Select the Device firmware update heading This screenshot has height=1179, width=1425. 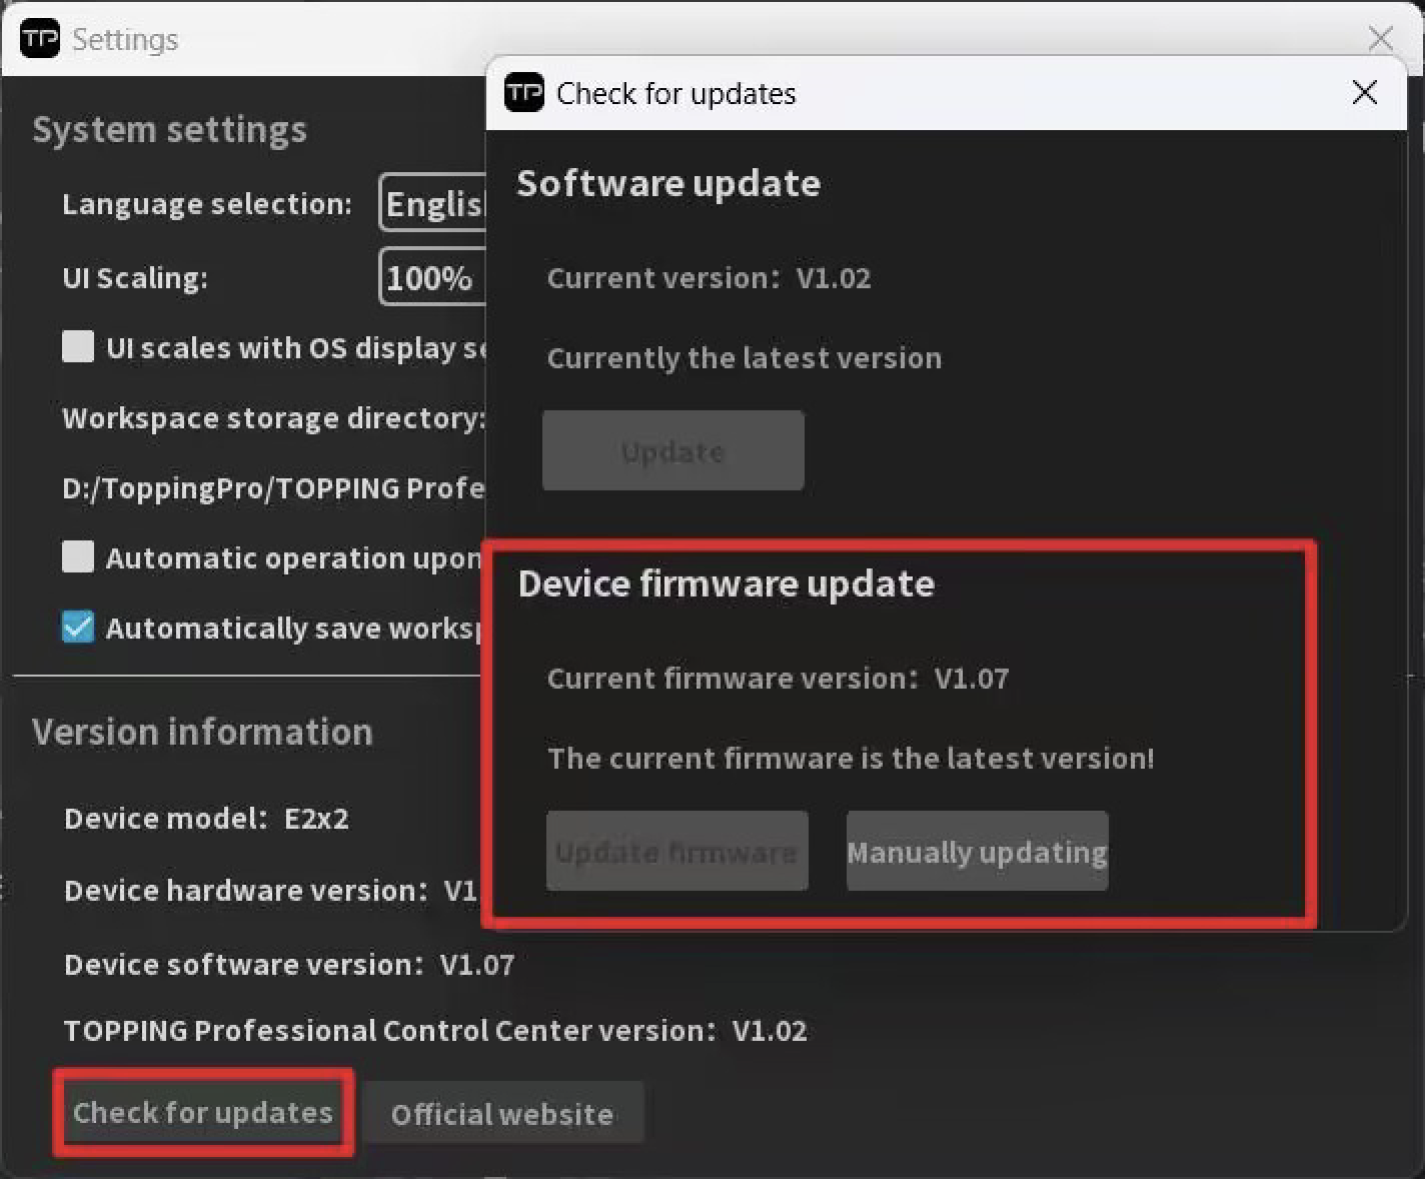click(x=726, y=583)
